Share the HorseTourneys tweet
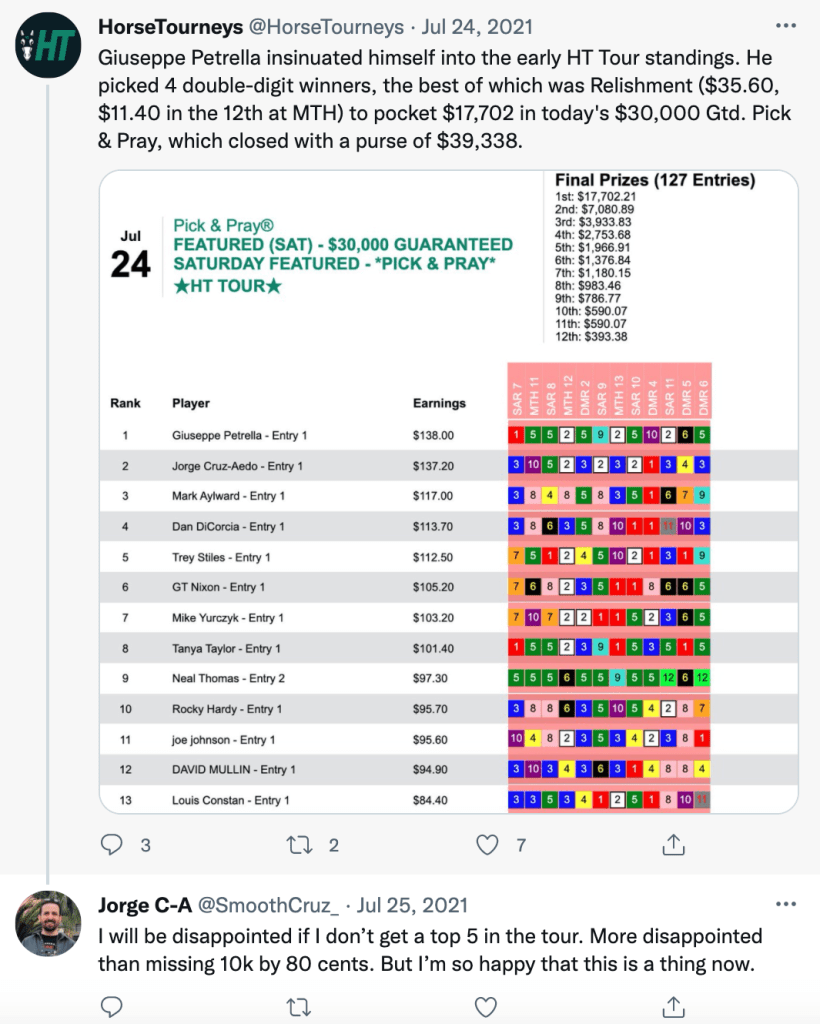This screenshot has height=1024, width=820. [674, 845]
